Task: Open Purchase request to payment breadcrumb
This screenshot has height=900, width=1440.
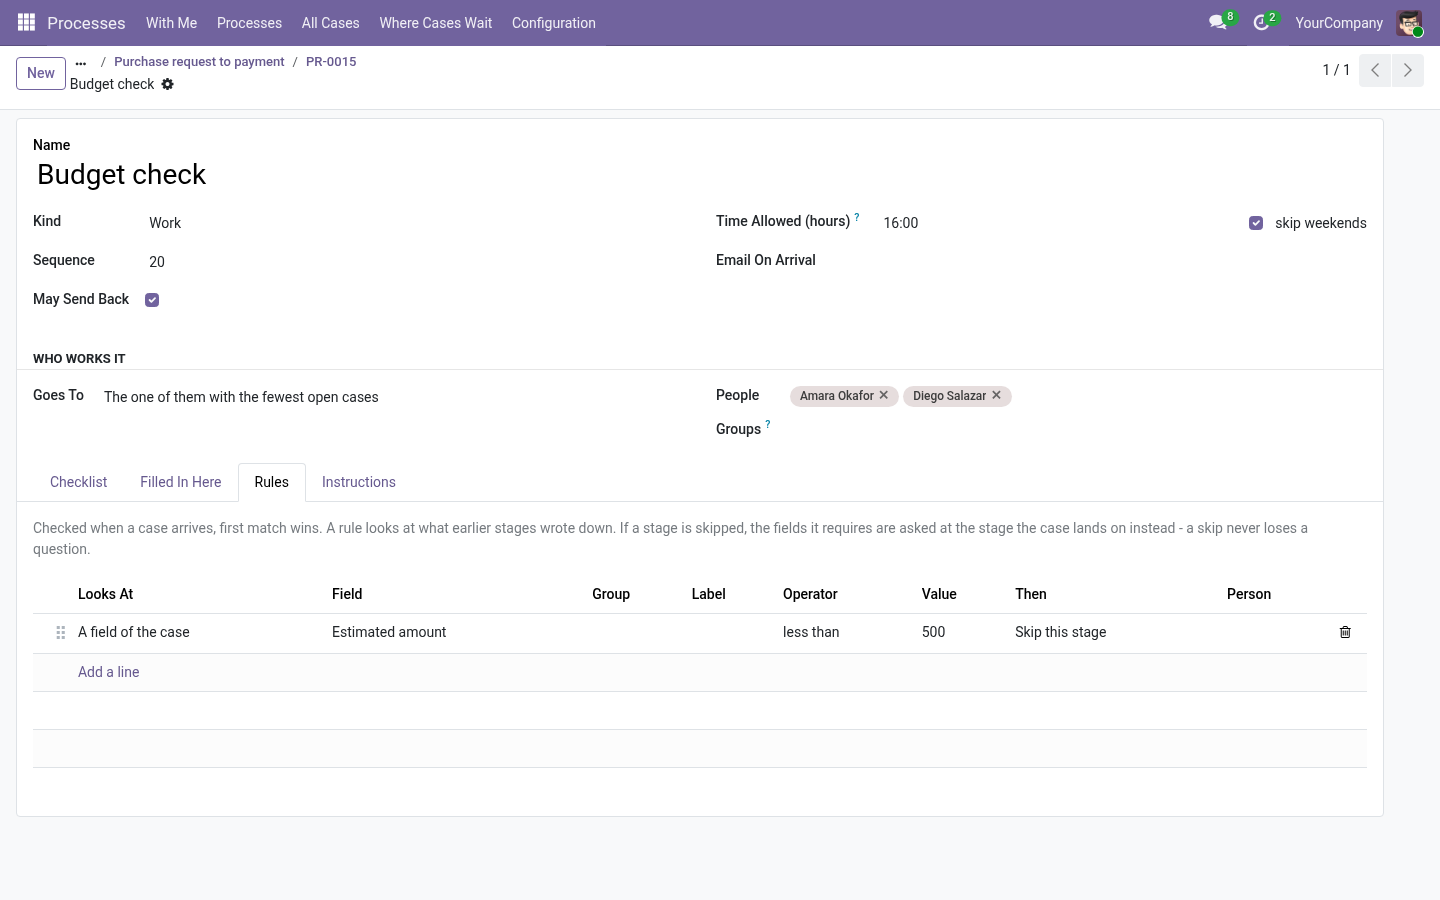Action: pyautogui.click(x=199, y=62)
